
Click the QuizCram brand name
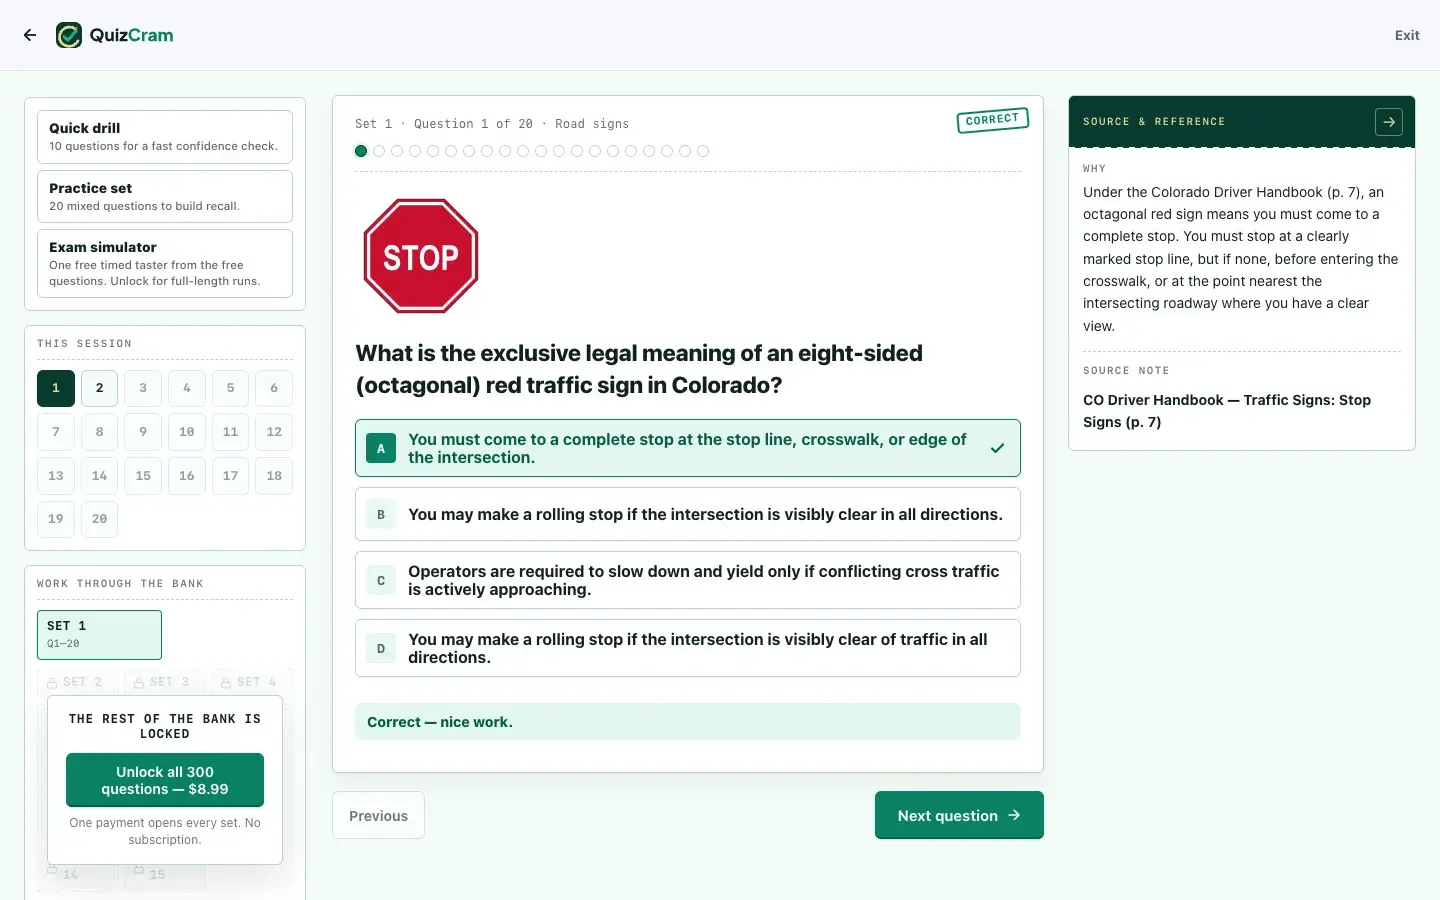[x=131, y=35]
